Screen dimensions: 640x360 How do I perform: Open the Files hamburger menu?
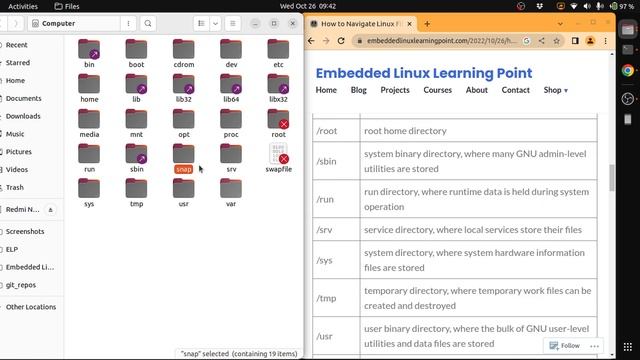[x=233, y=24]
